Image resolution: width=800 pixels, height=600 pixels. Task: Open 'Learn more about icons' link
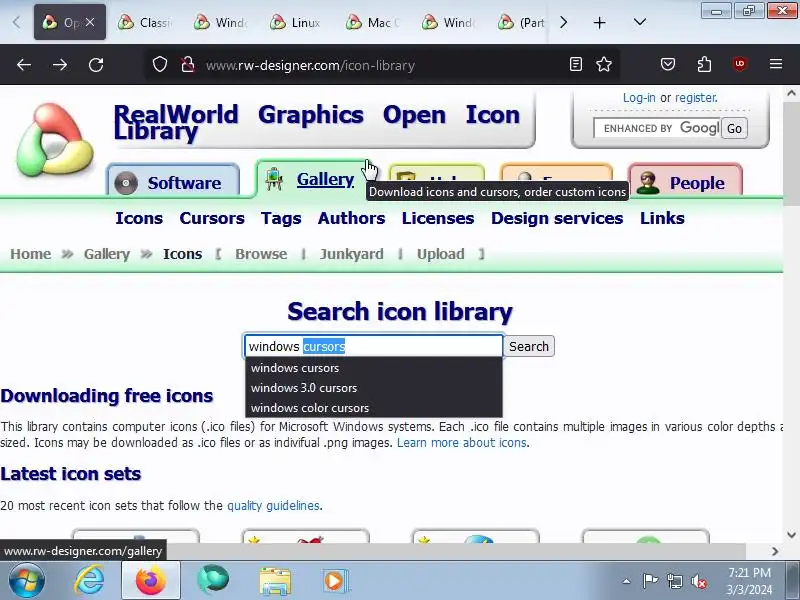[x=462, y=443]
